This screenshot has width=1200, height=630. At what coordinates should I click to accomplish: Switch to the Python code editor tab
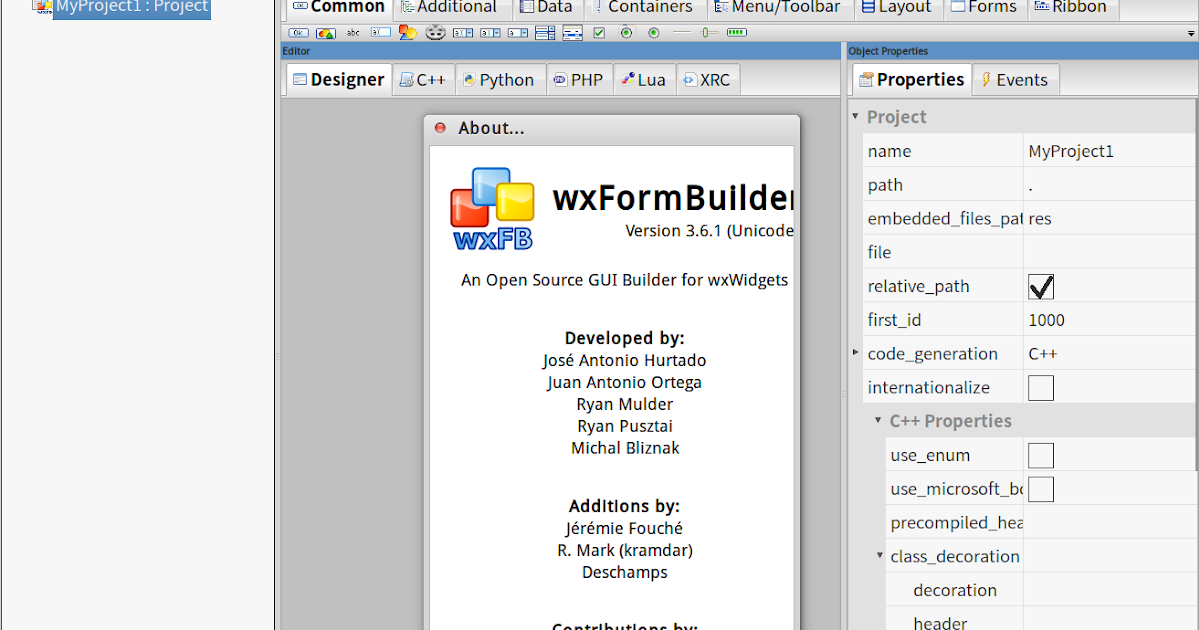[500, 79]
